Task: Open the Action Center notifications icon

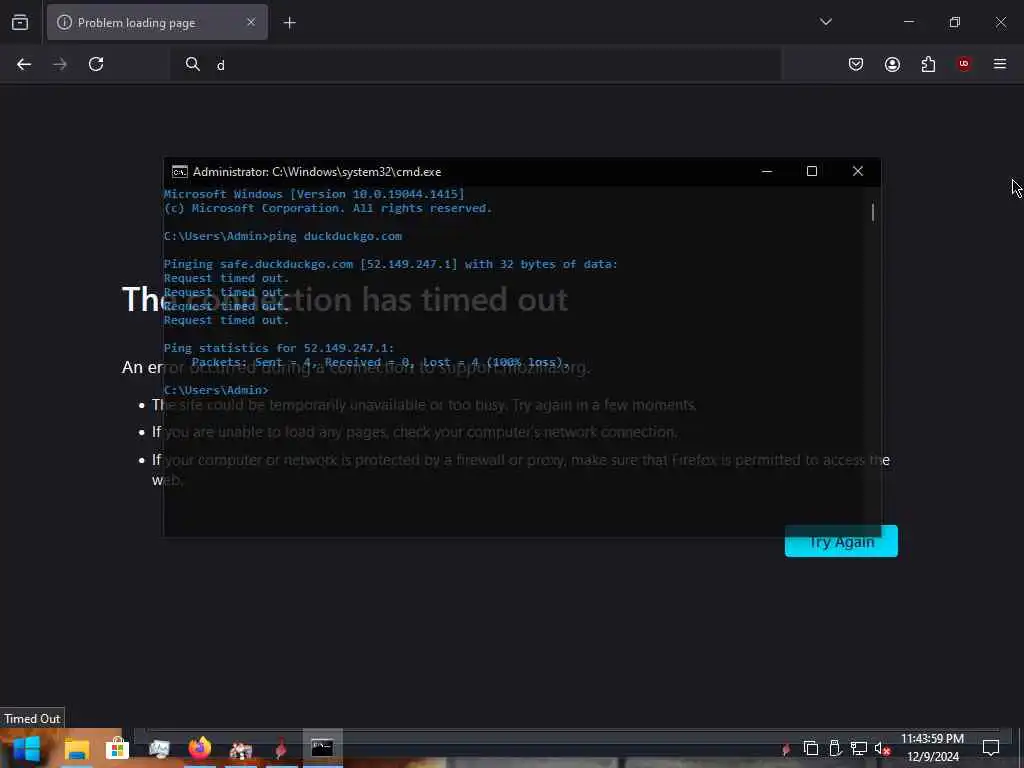Action: [991, 748]
